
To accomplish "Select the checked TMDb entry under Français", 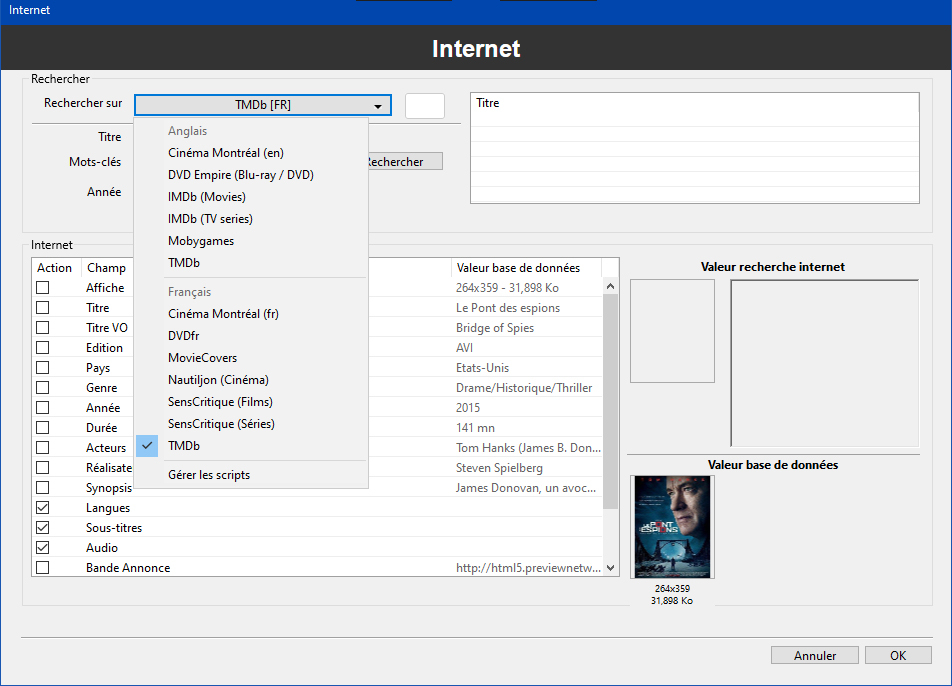I will (x=184, y=446).
